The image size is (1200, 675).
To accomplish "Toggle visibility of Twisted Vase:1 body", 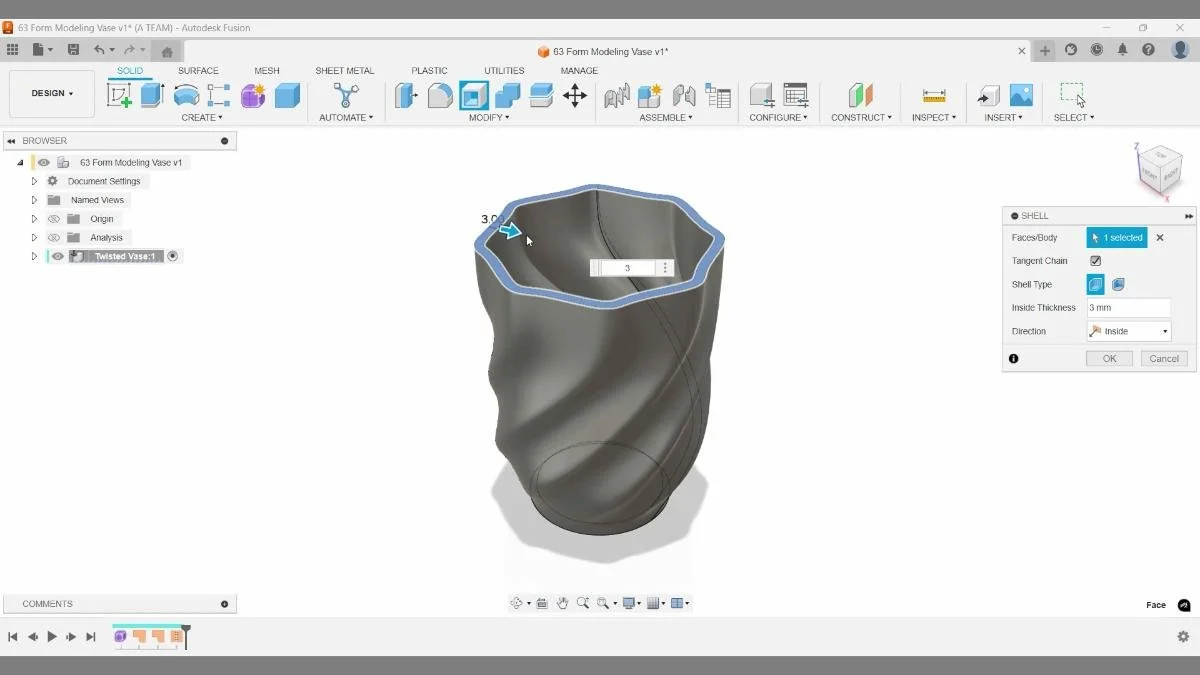I will 58,256.
